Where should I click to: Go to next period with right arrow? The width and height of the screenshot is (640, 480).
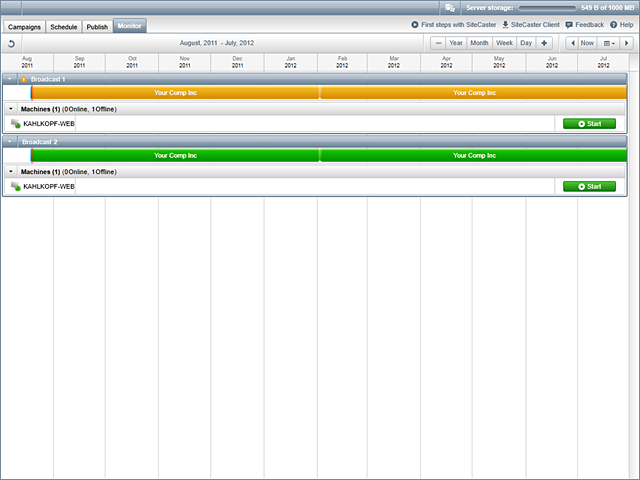click(x=629, y=43)
